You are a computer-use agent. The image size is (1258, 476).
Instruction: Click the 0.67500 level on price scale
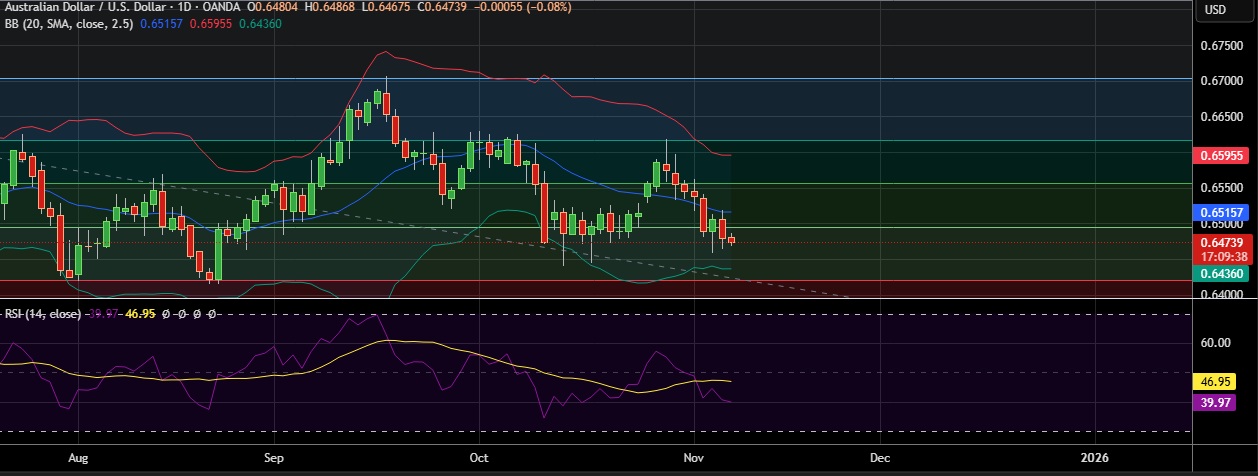pyautogui.click(x=1220, y=46)
